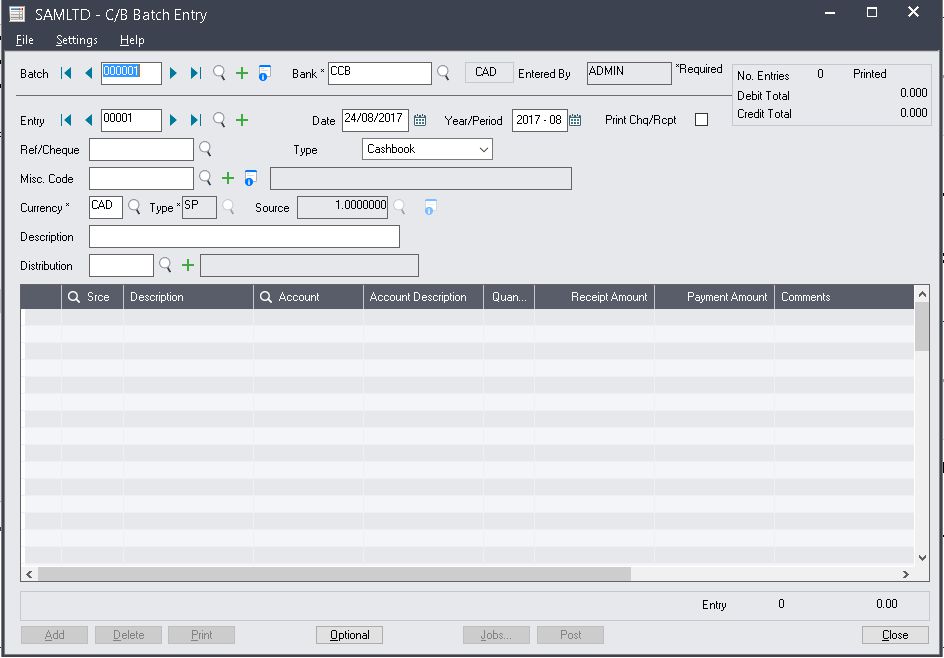Open the Source rate information icon

430,207
